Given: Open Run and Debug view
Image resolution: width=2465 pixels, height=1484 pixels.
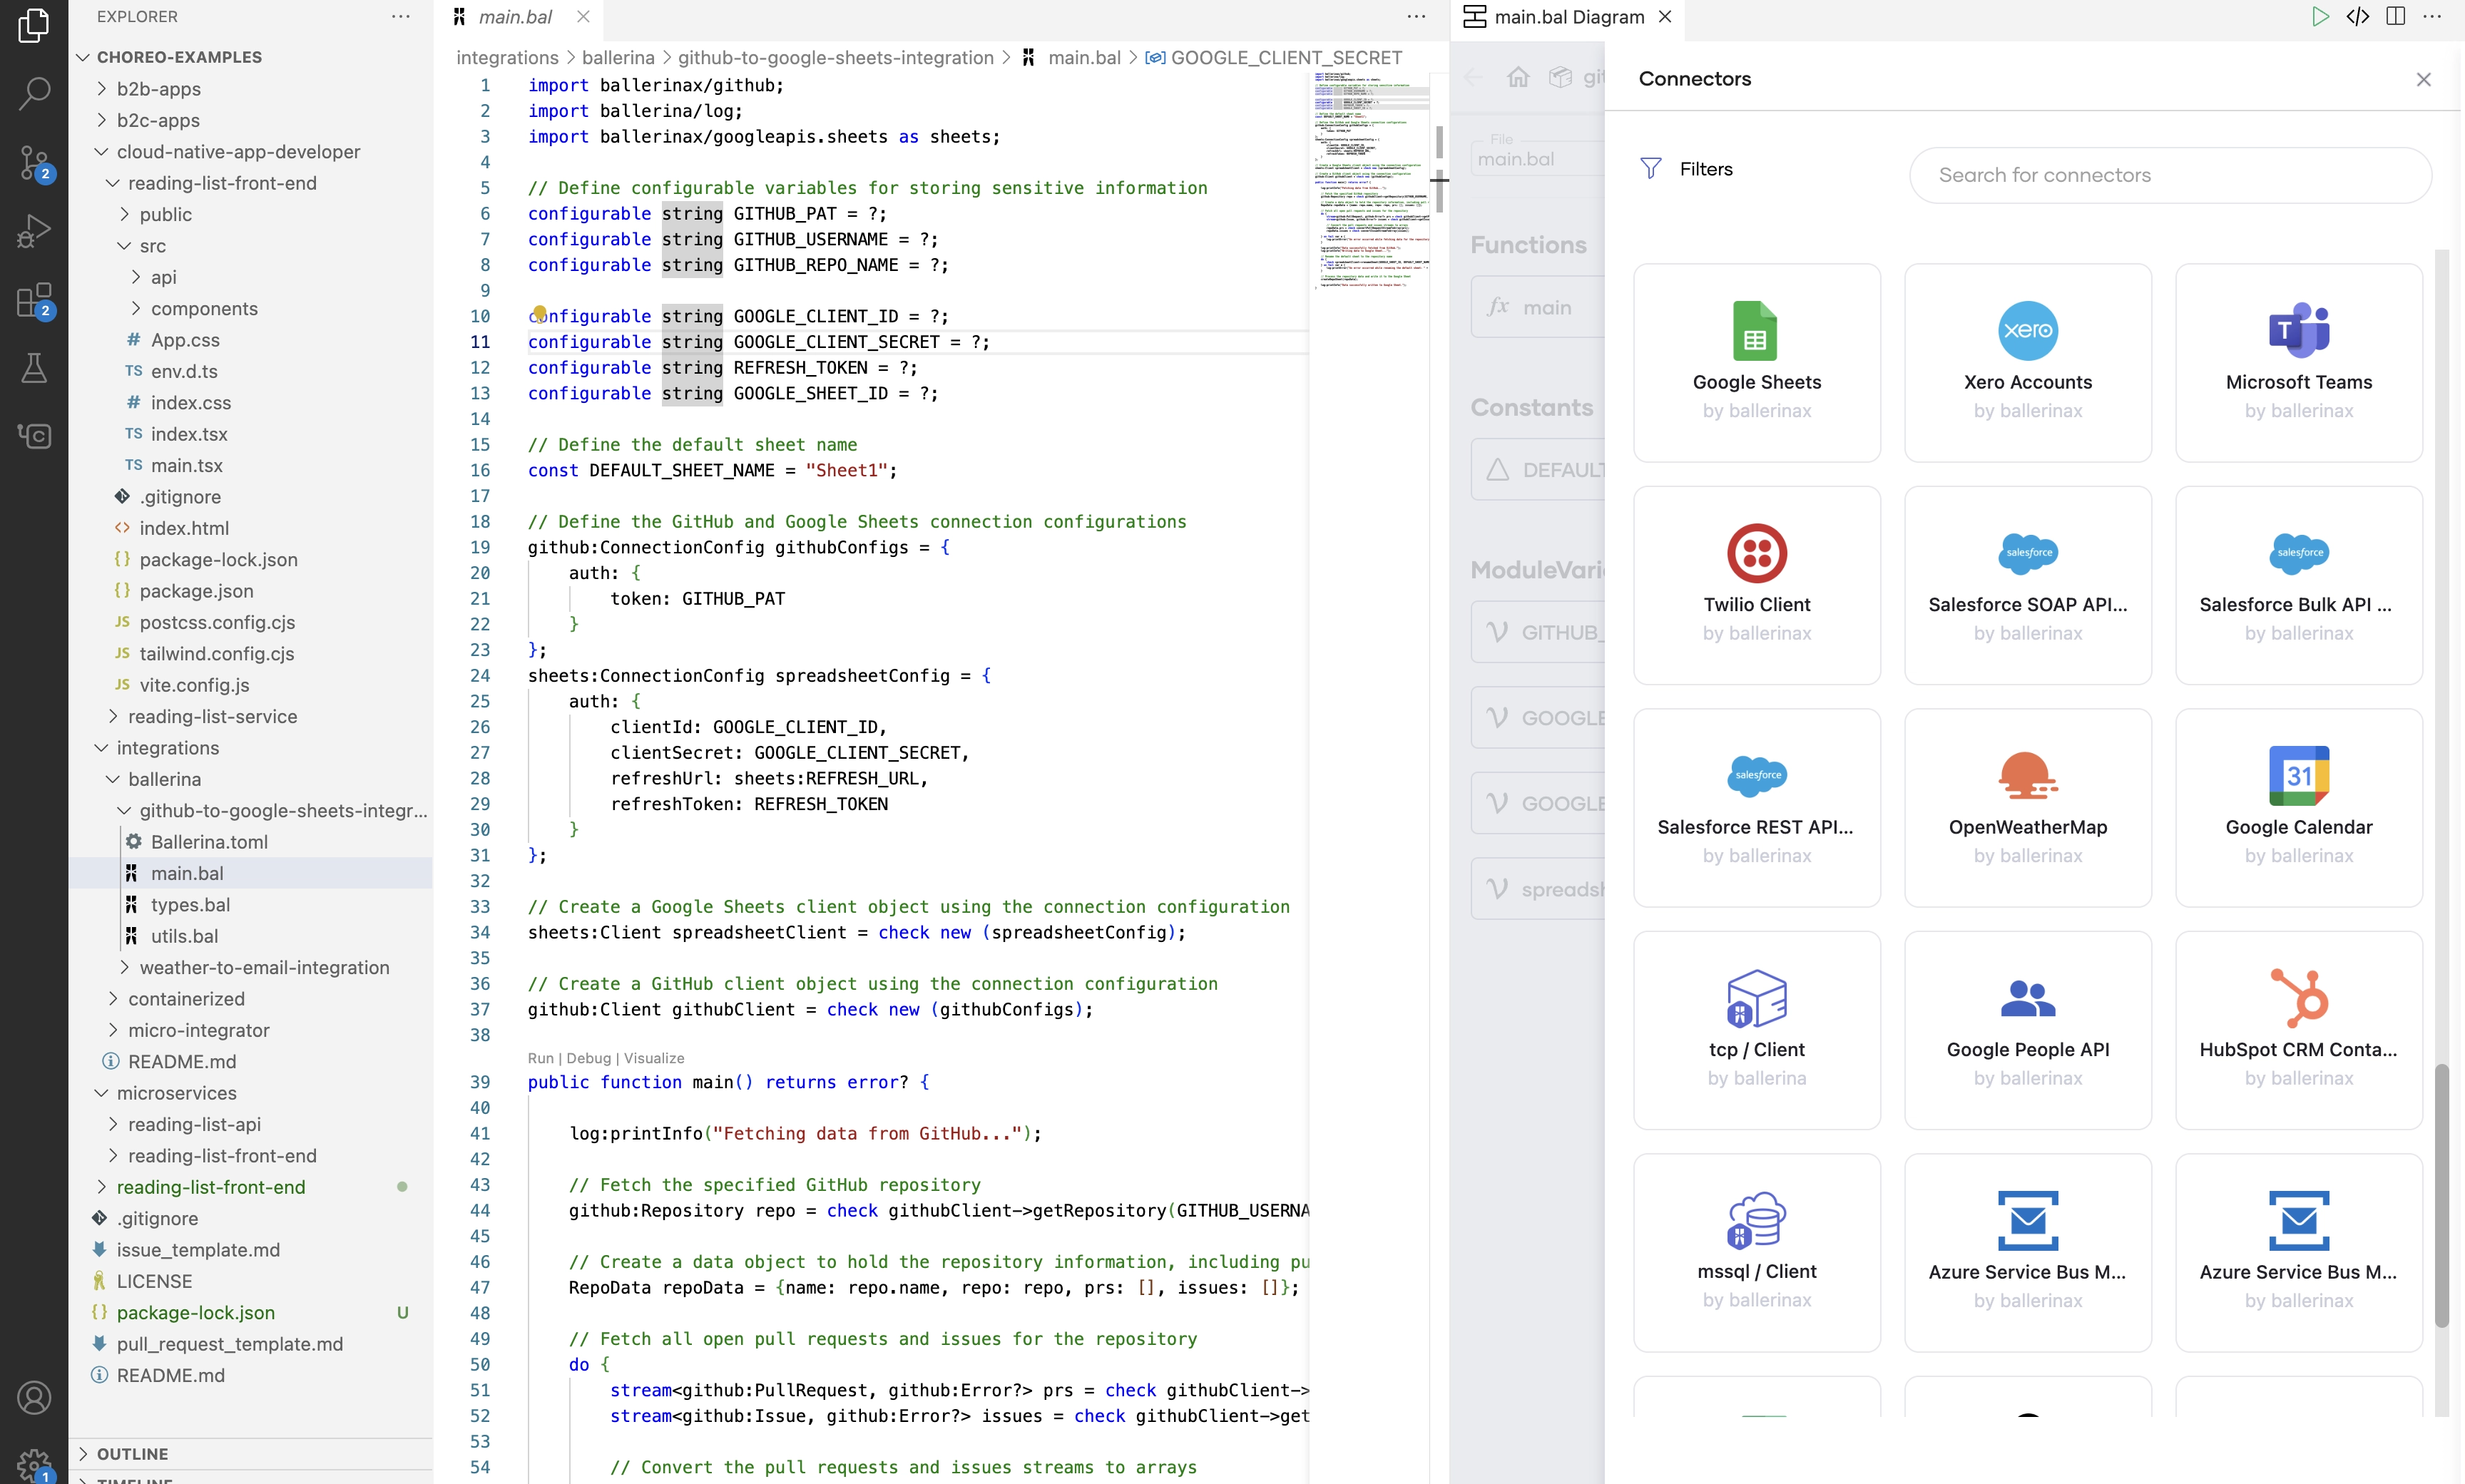Looking at the screenshot, I should point(34,231).
